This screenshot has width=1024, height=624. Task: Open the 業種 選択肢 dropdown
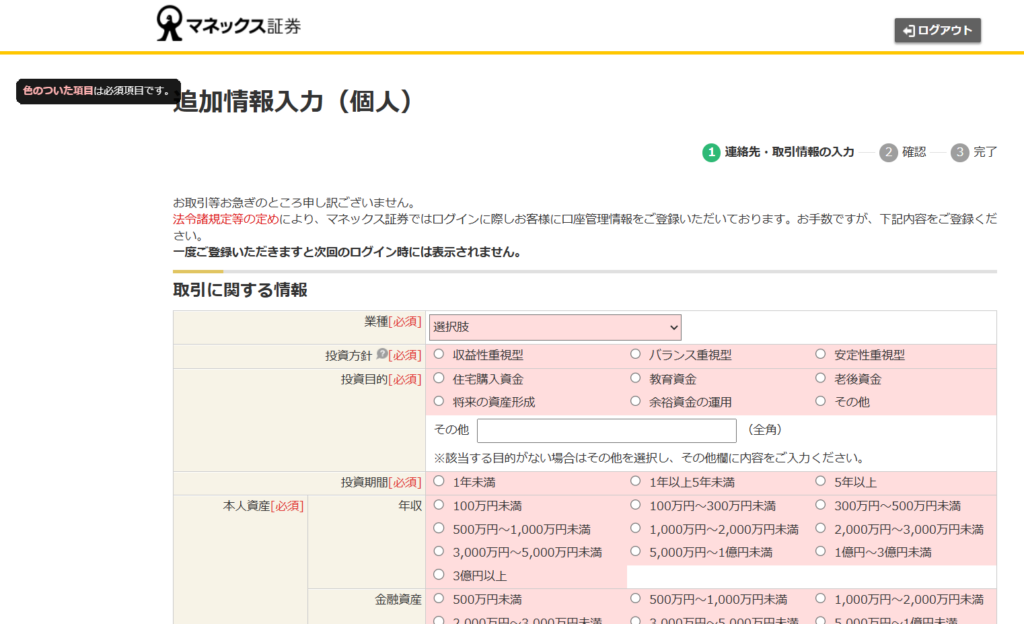click(555, 327)
